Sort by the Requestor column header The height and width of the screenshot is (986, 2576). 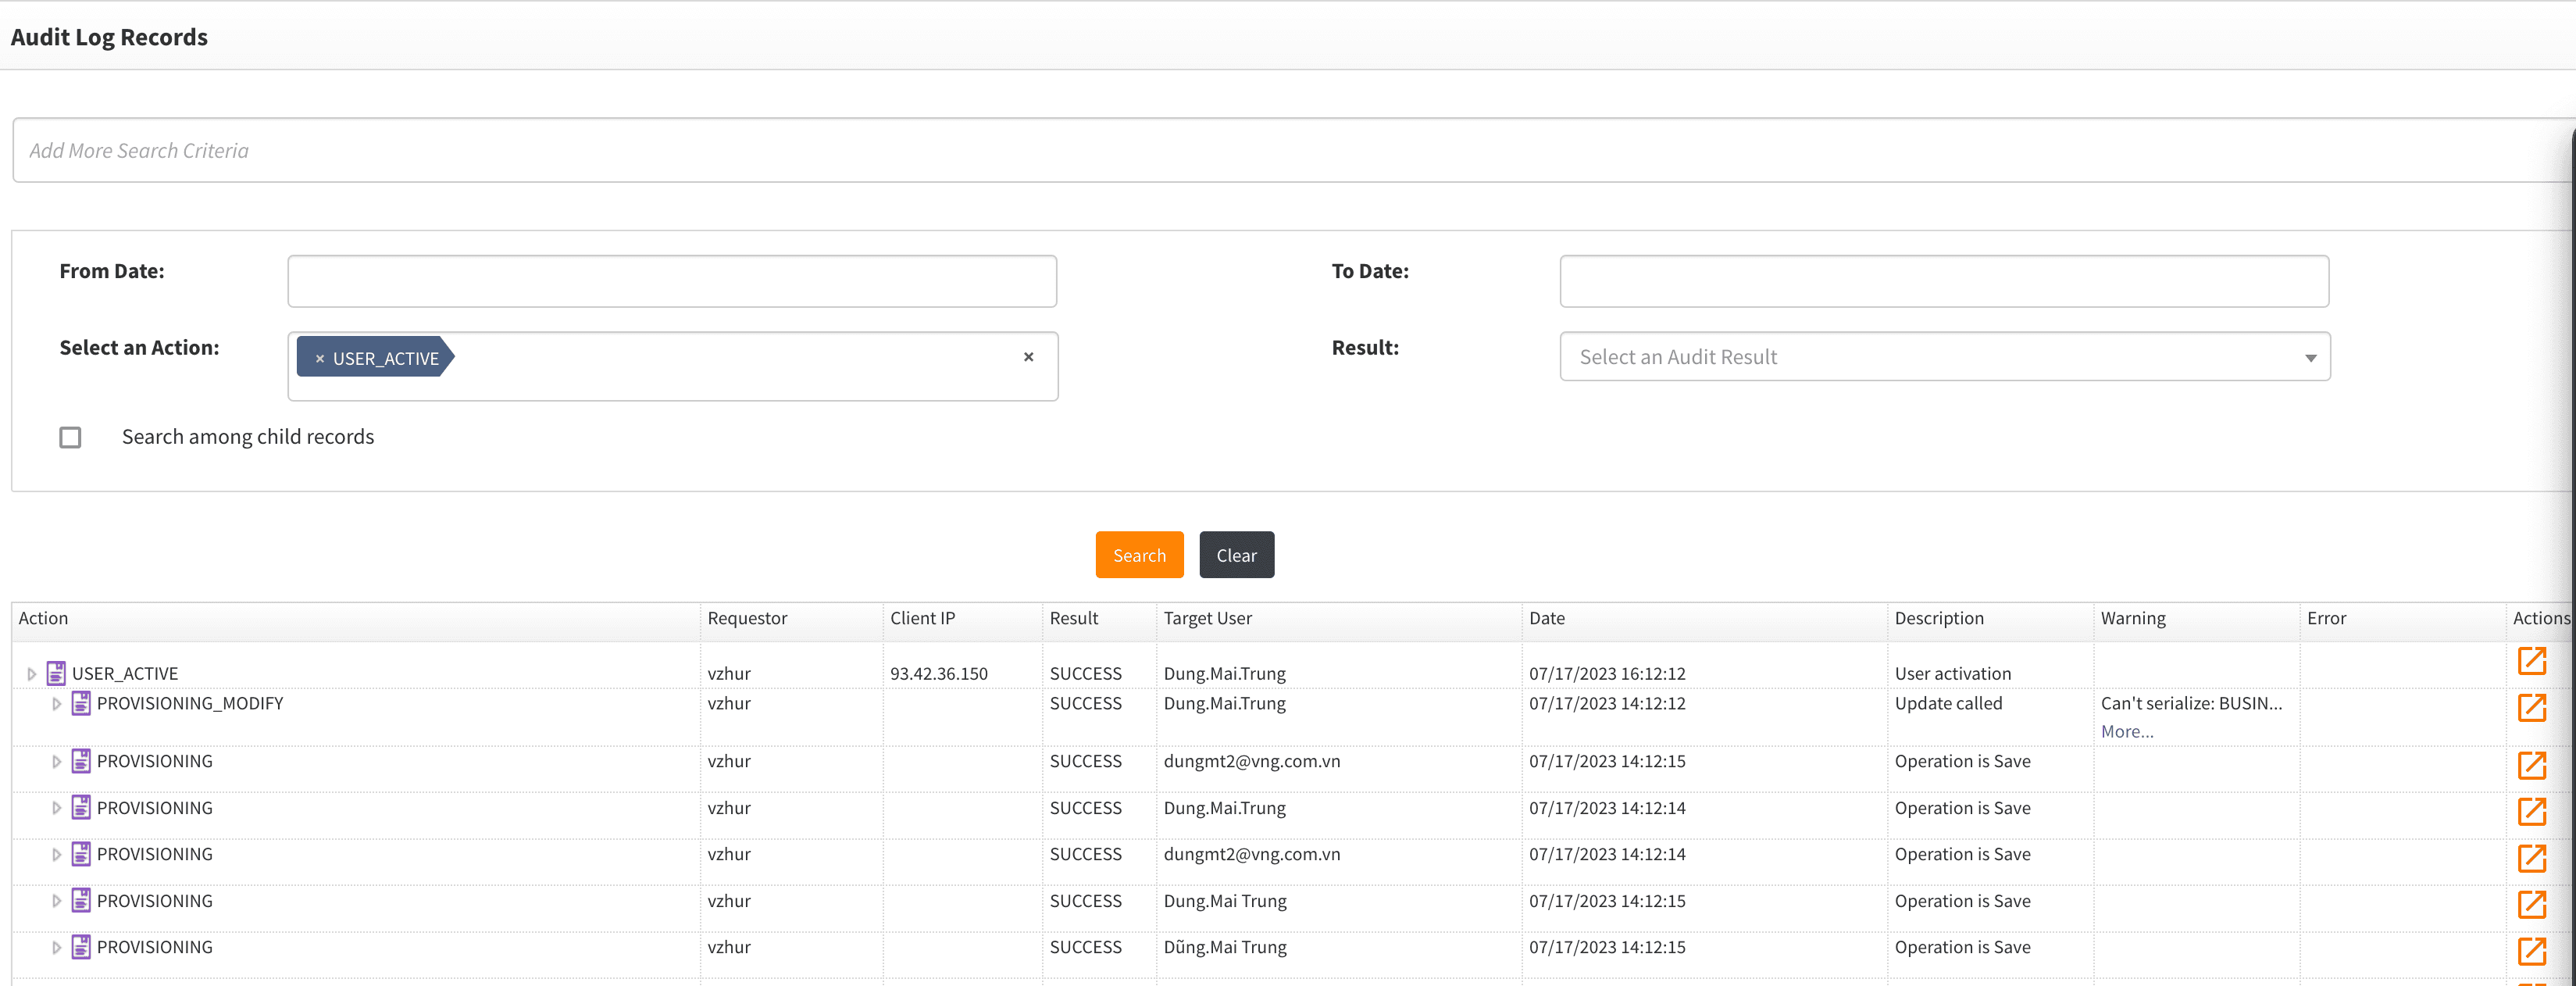[747, 618]
